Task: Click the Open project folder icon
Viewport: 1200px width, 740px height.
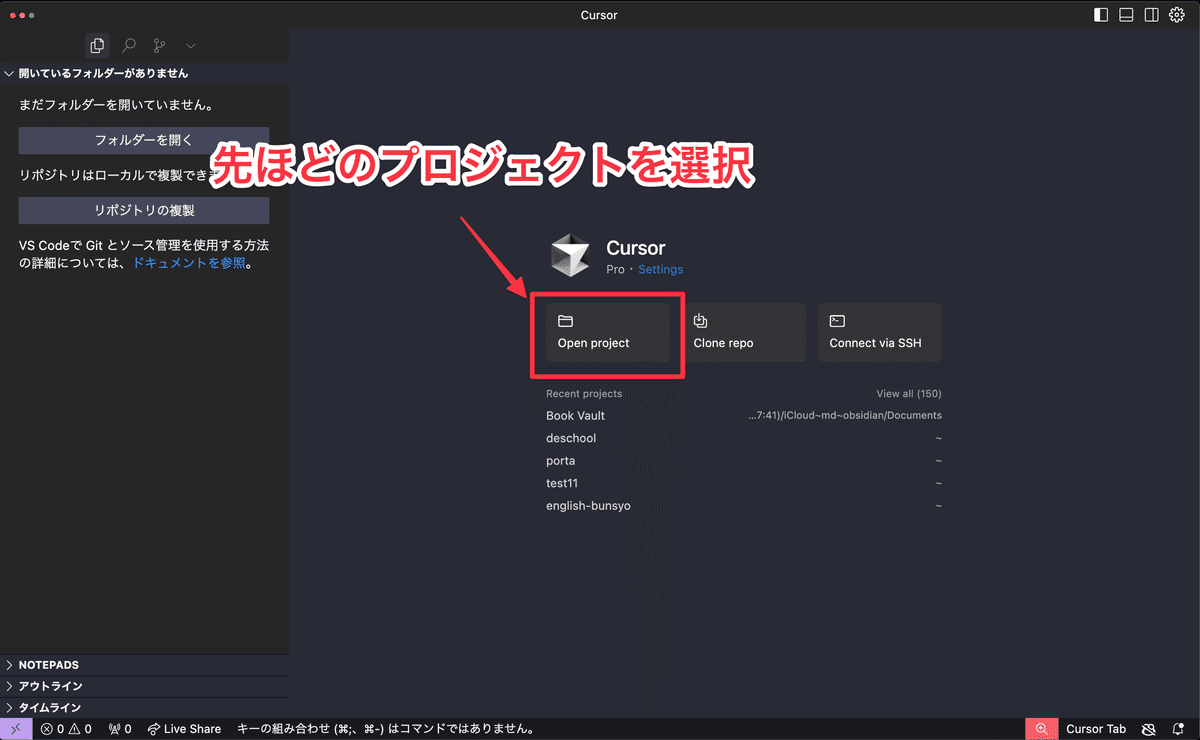Action: click(566, 321)
